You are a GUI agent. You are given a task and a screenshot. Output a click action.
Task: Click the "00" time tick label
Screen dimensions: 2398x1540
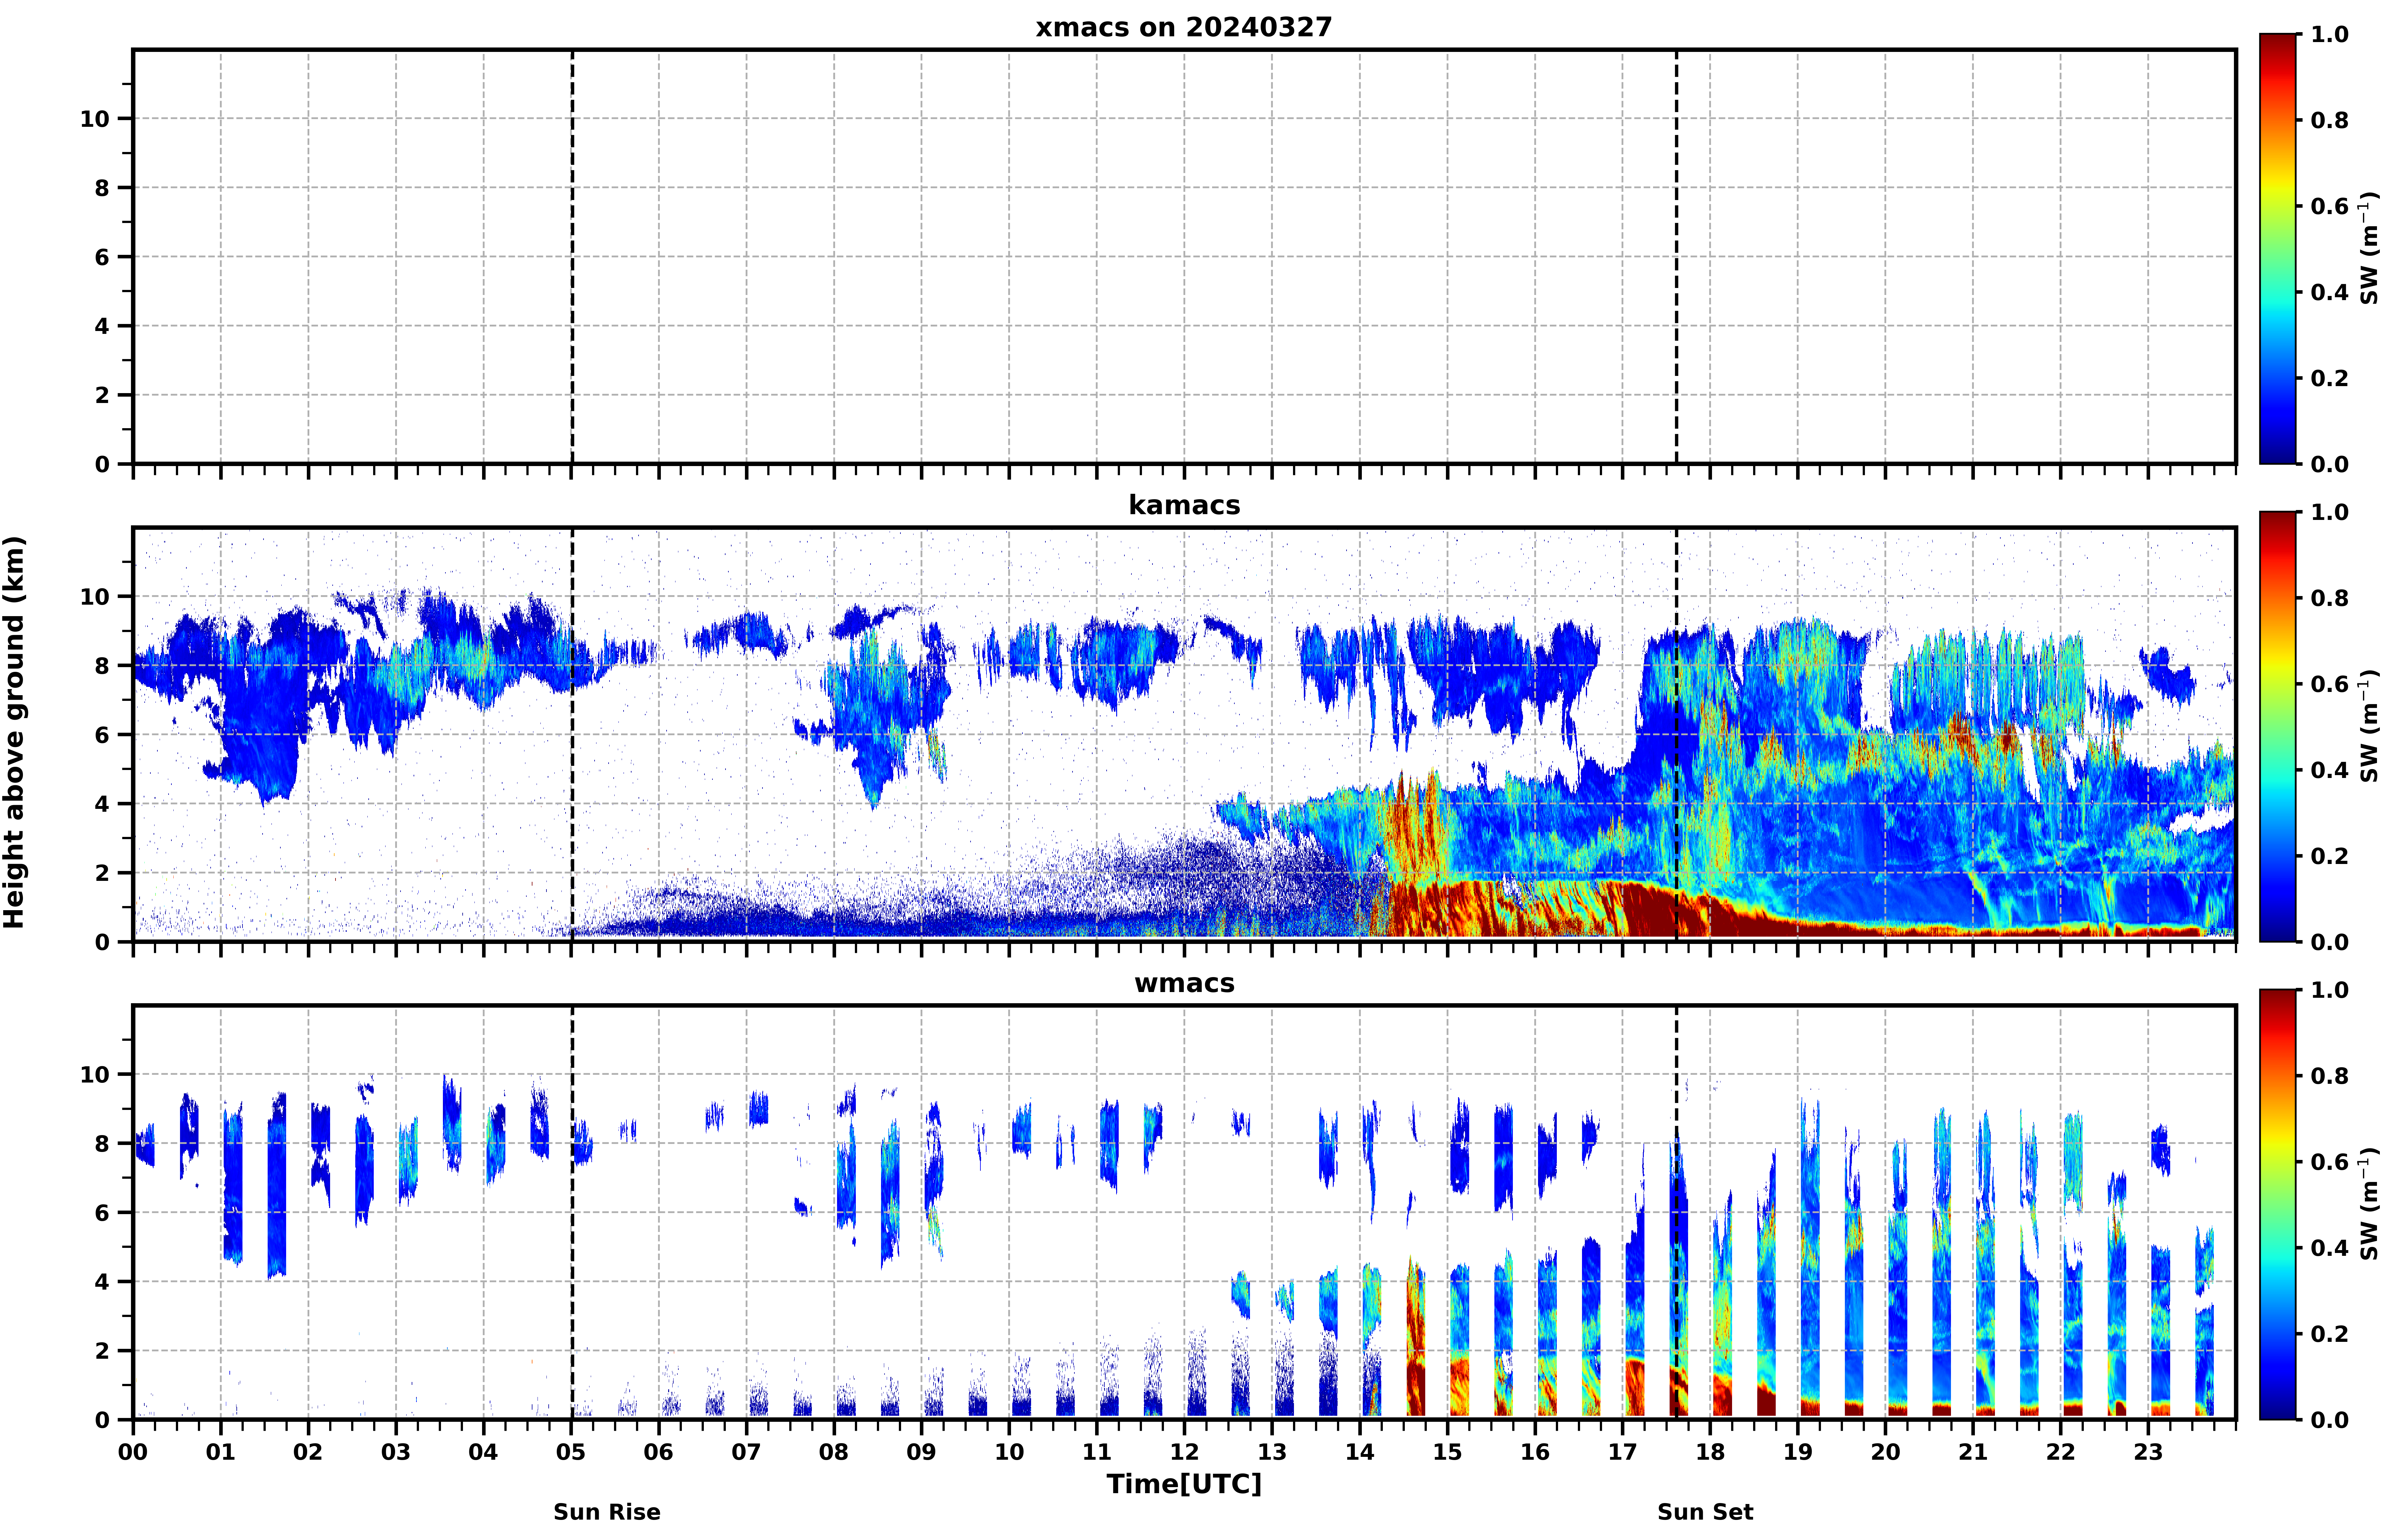coord(133,1452)
